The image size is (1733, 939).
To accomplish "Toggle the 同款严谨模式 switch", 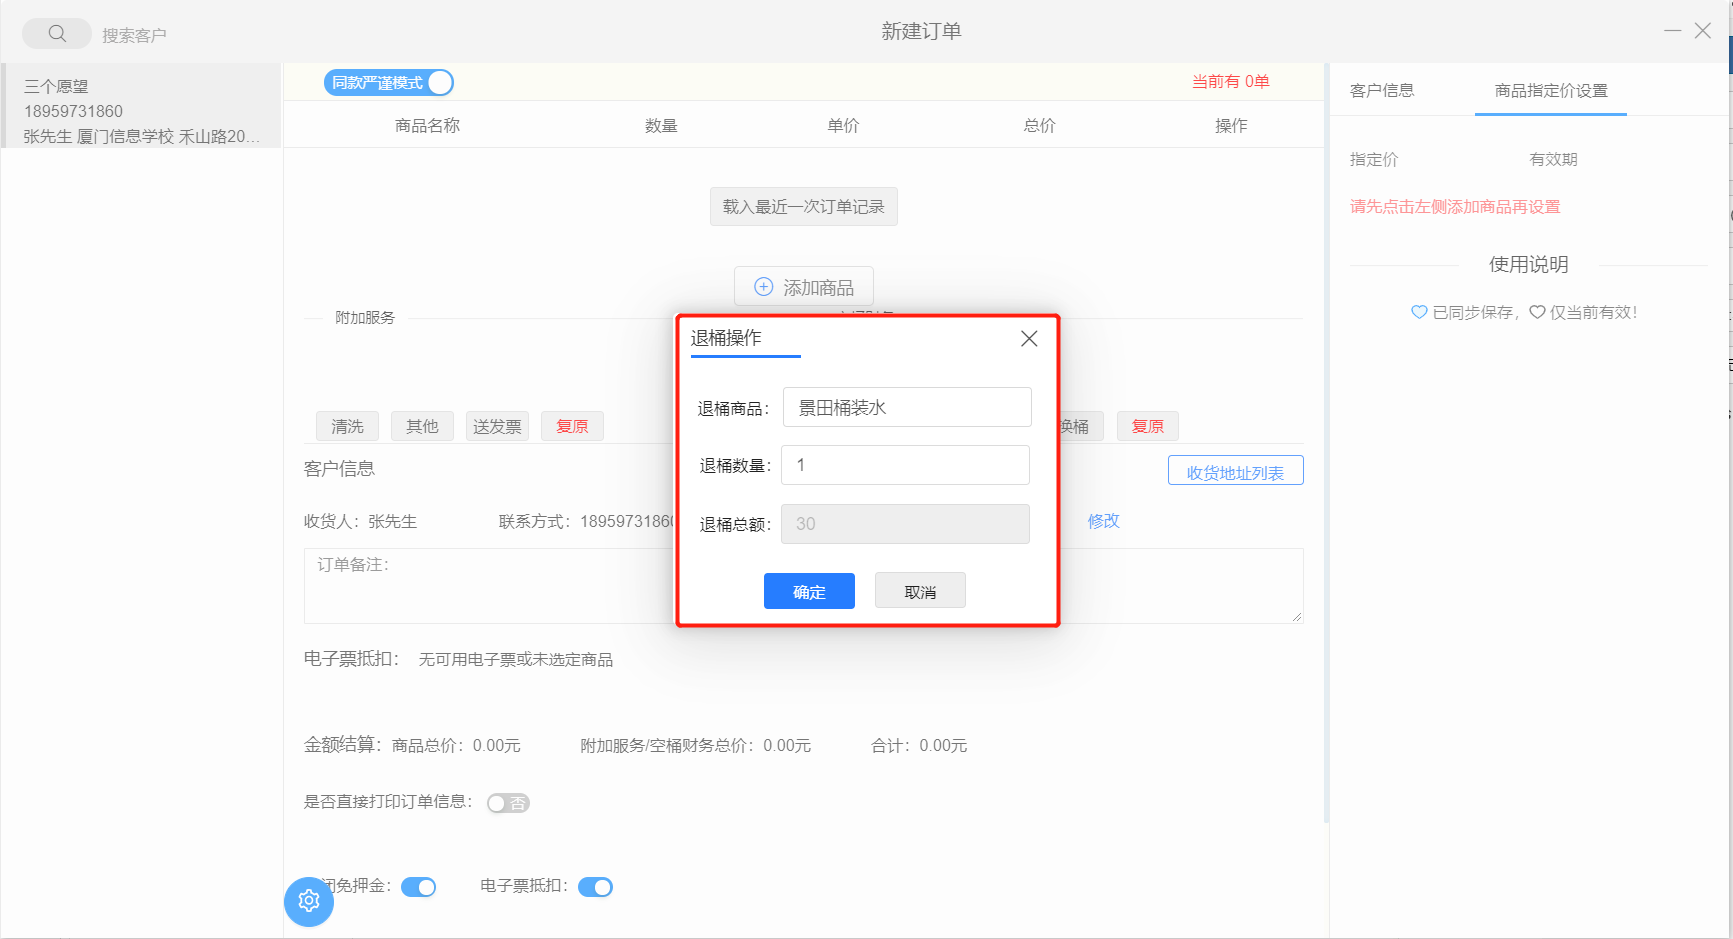I will (389, 83).
